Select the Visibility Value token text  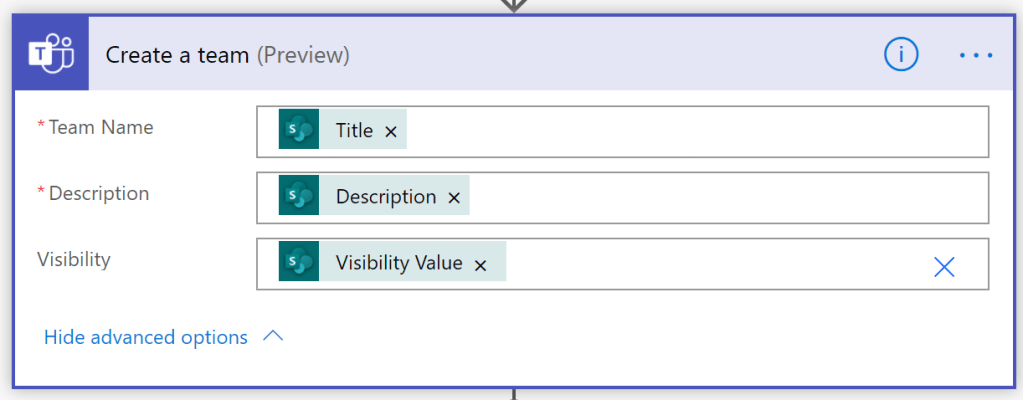point(398,263)
